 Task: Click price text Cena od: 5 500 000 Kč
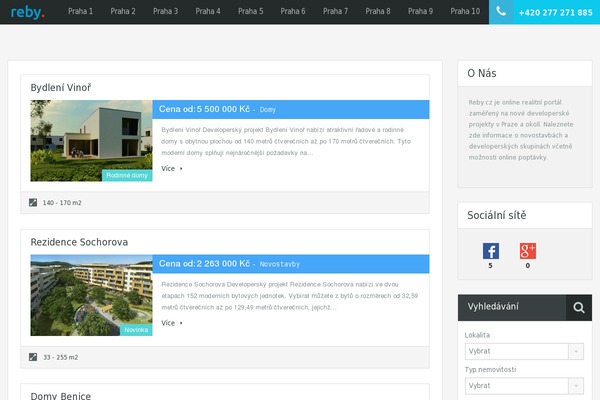click(x=204, y=109)
